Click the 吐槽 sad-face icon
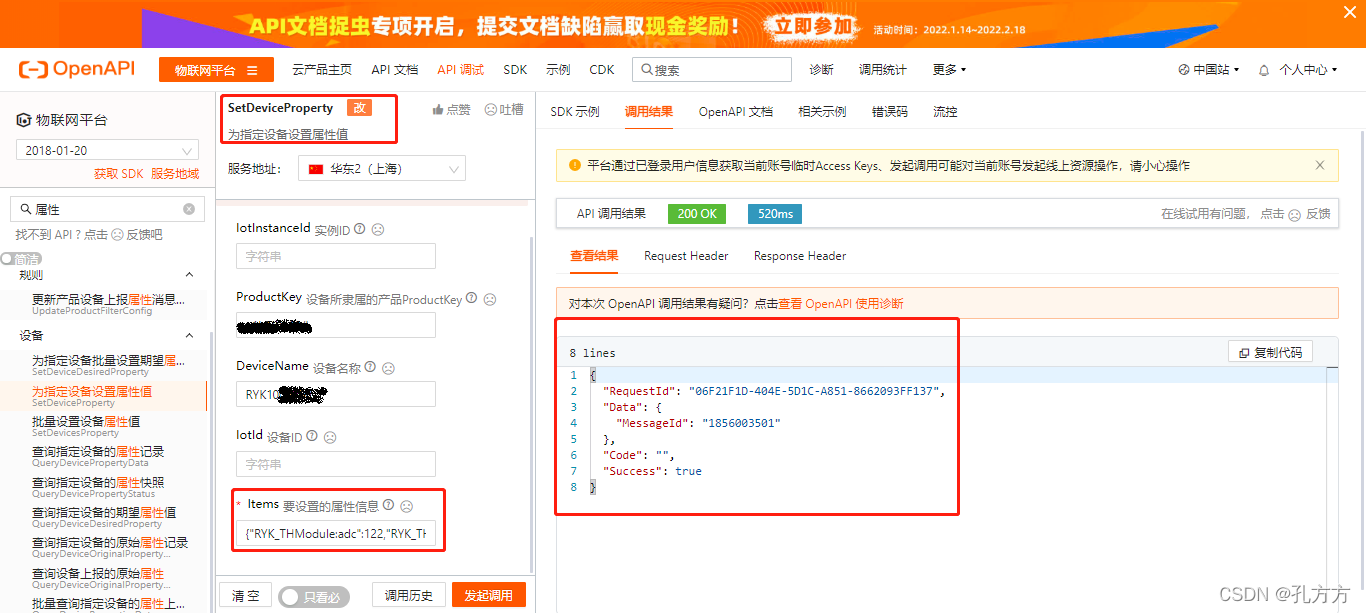The width and height of the screenshot is (1366, 613). click(491, 110)
